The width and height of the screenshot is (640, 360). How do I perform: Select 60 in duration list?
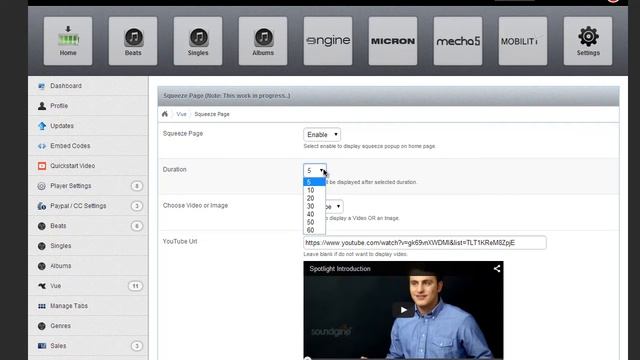pos(314,230)
